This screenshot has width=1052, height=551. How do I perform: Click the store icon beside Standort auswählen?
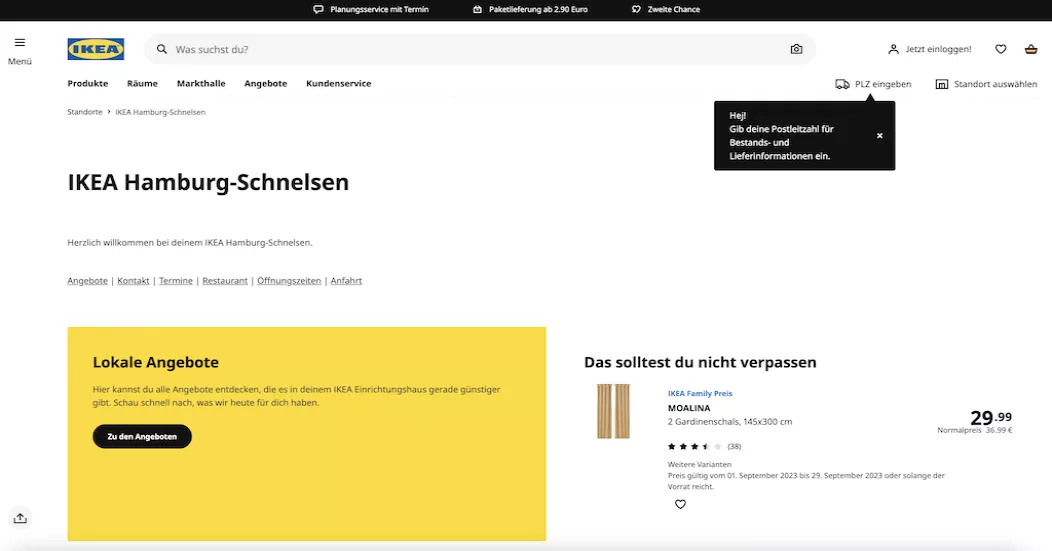(x=942, y=84)
